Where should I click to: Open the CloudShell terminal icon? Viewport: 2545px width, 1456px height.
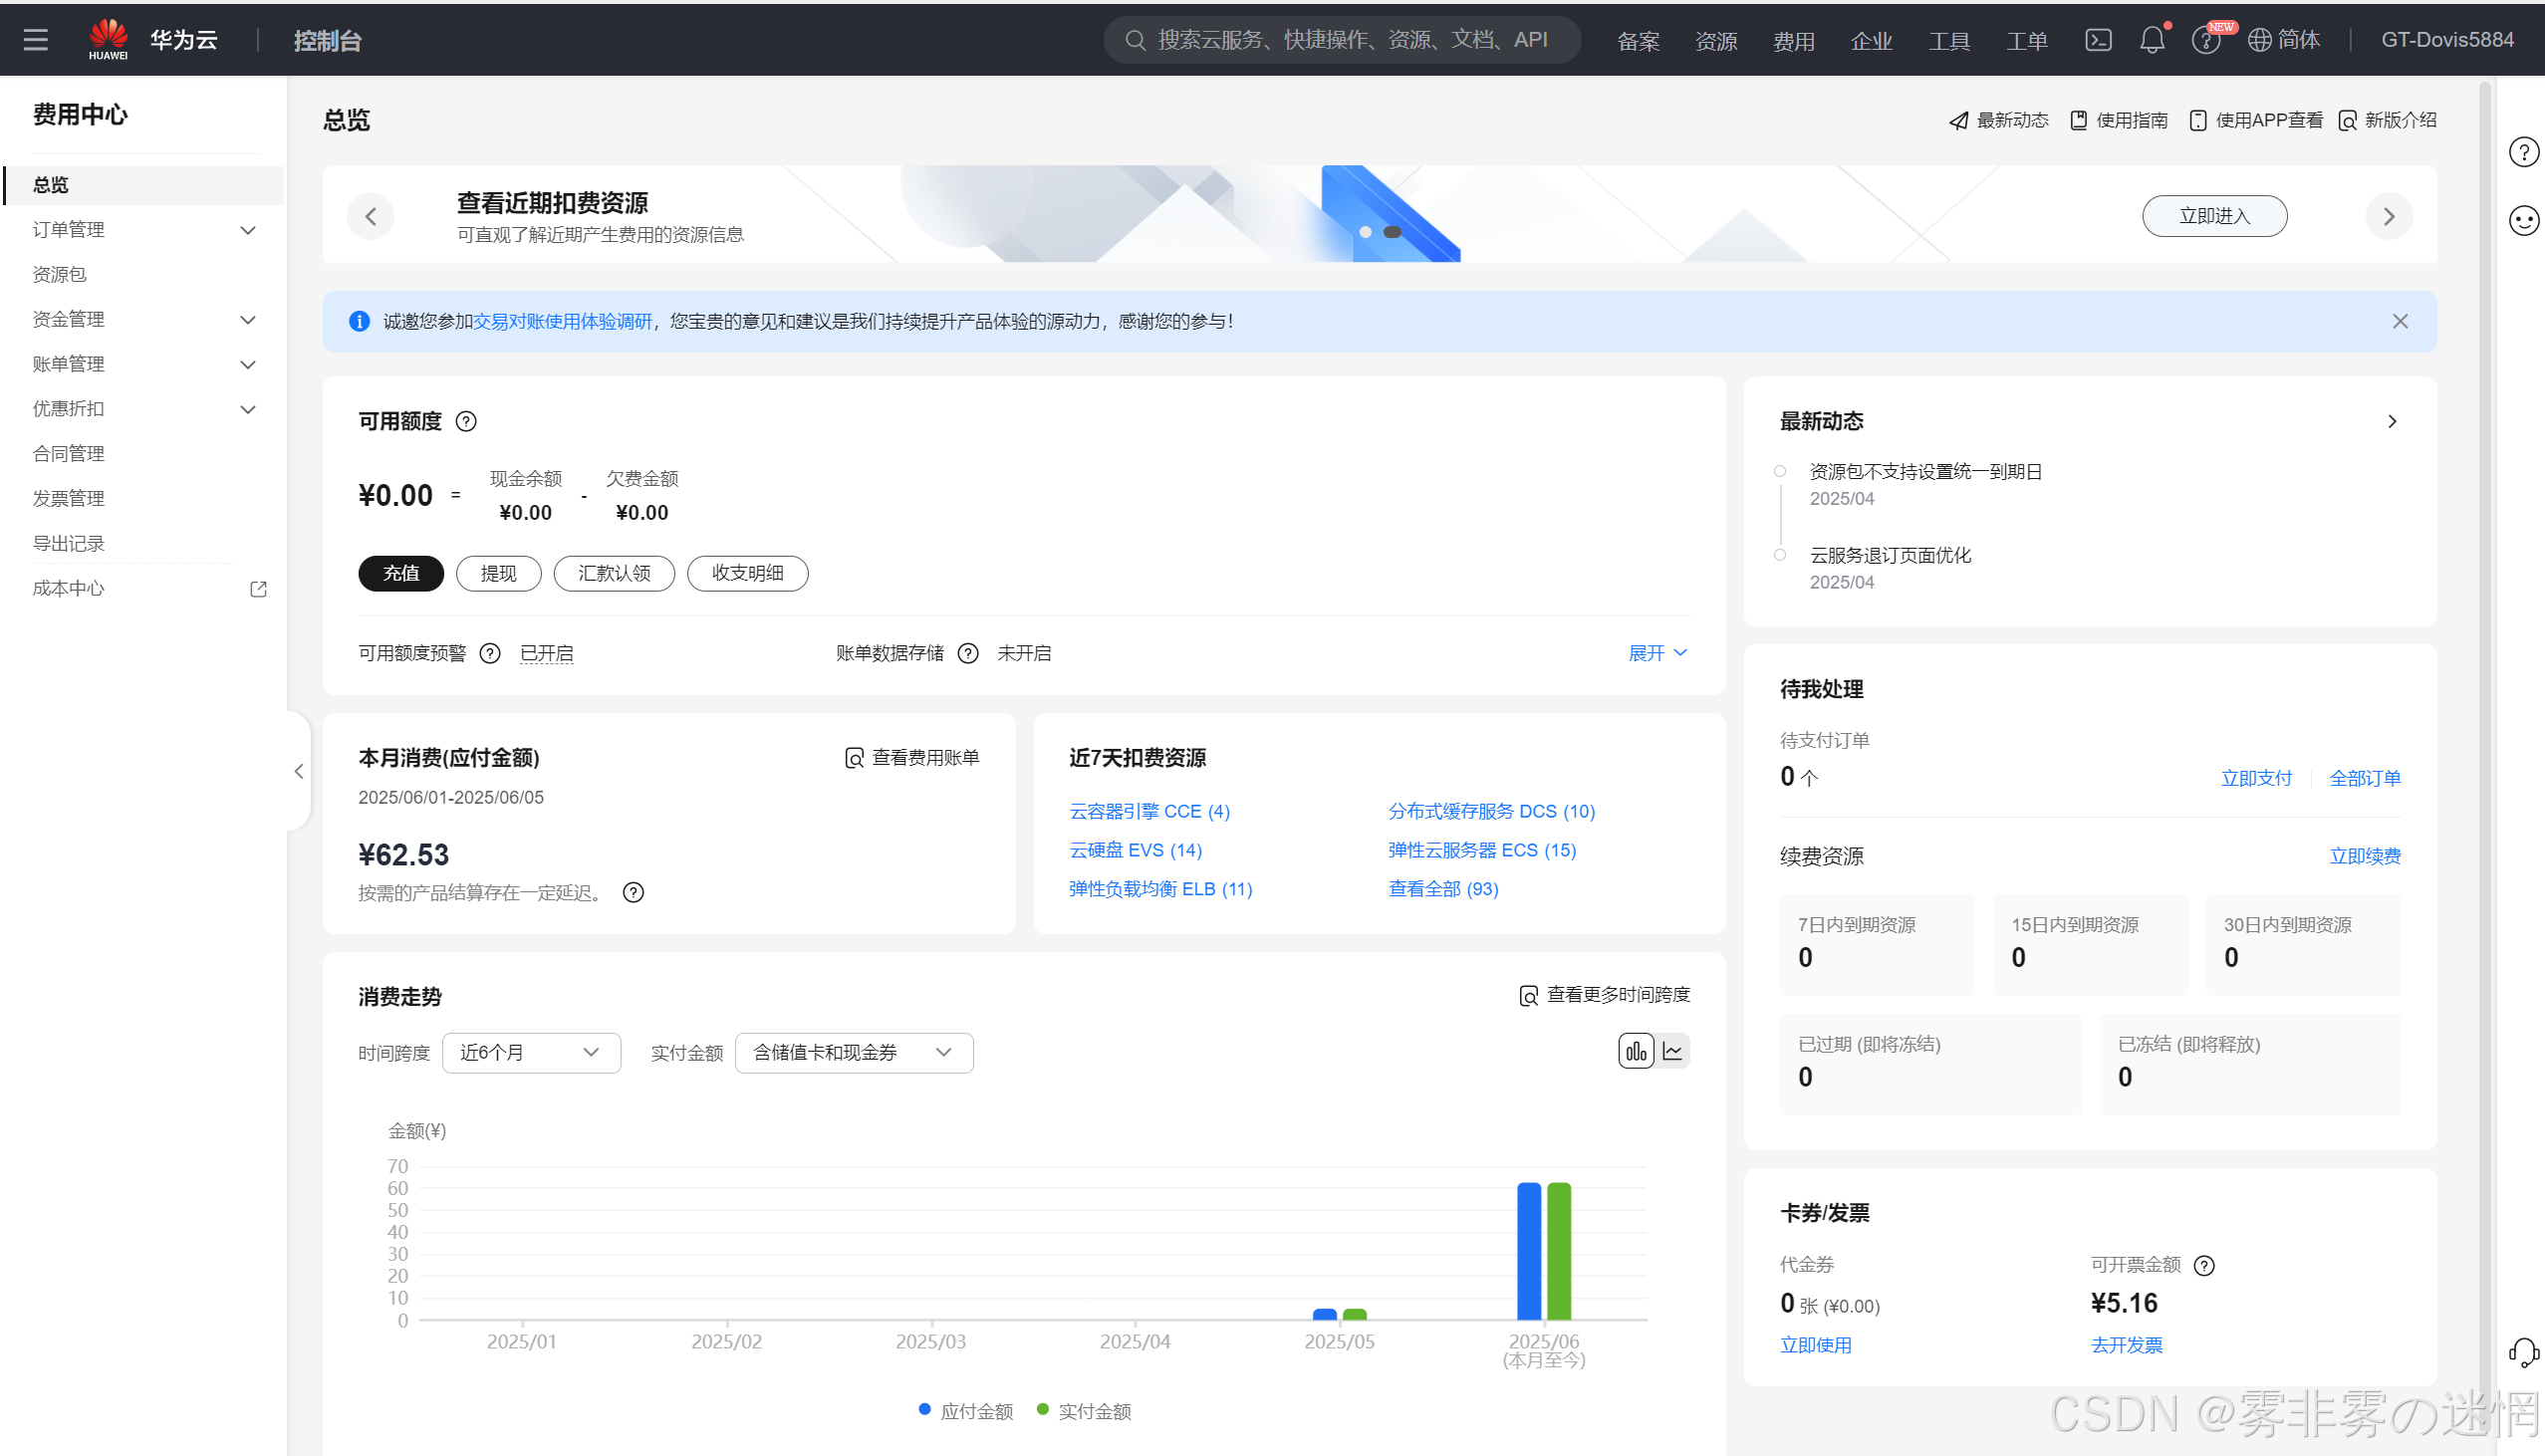(x=2098, y=40)
